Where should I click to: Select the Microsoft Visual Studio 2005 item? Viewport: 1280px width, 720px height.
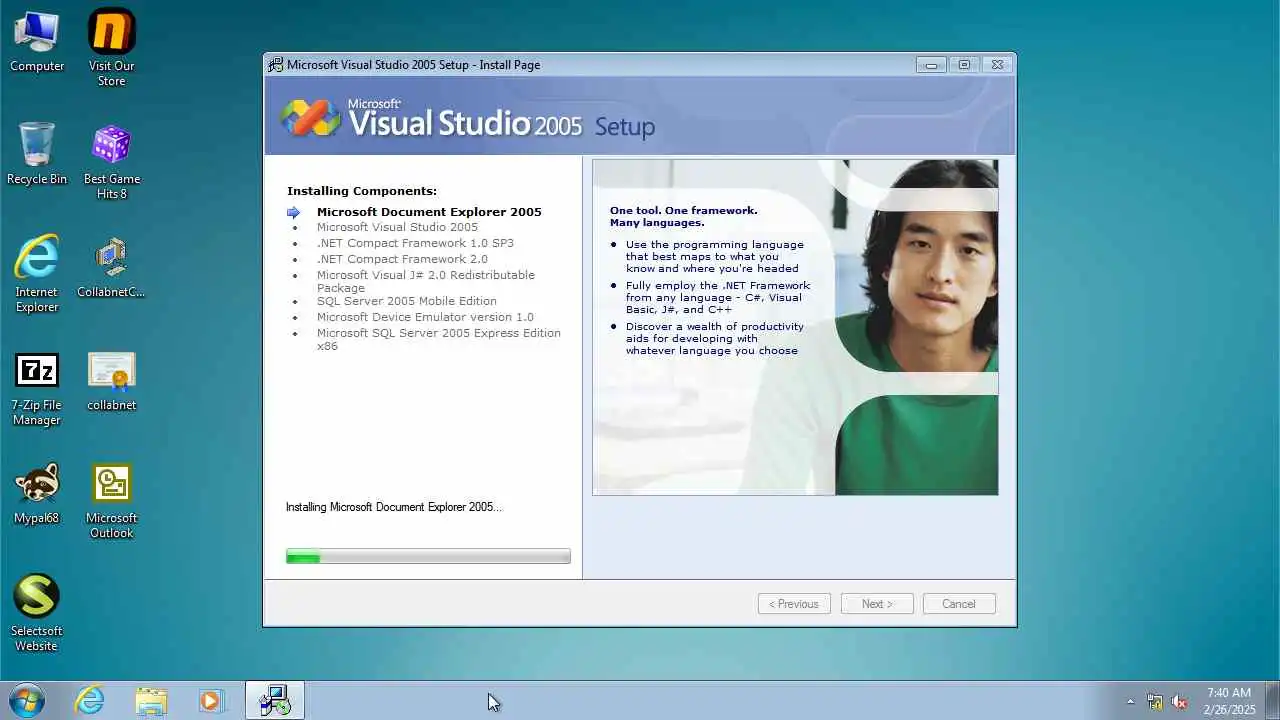[397, 227]
